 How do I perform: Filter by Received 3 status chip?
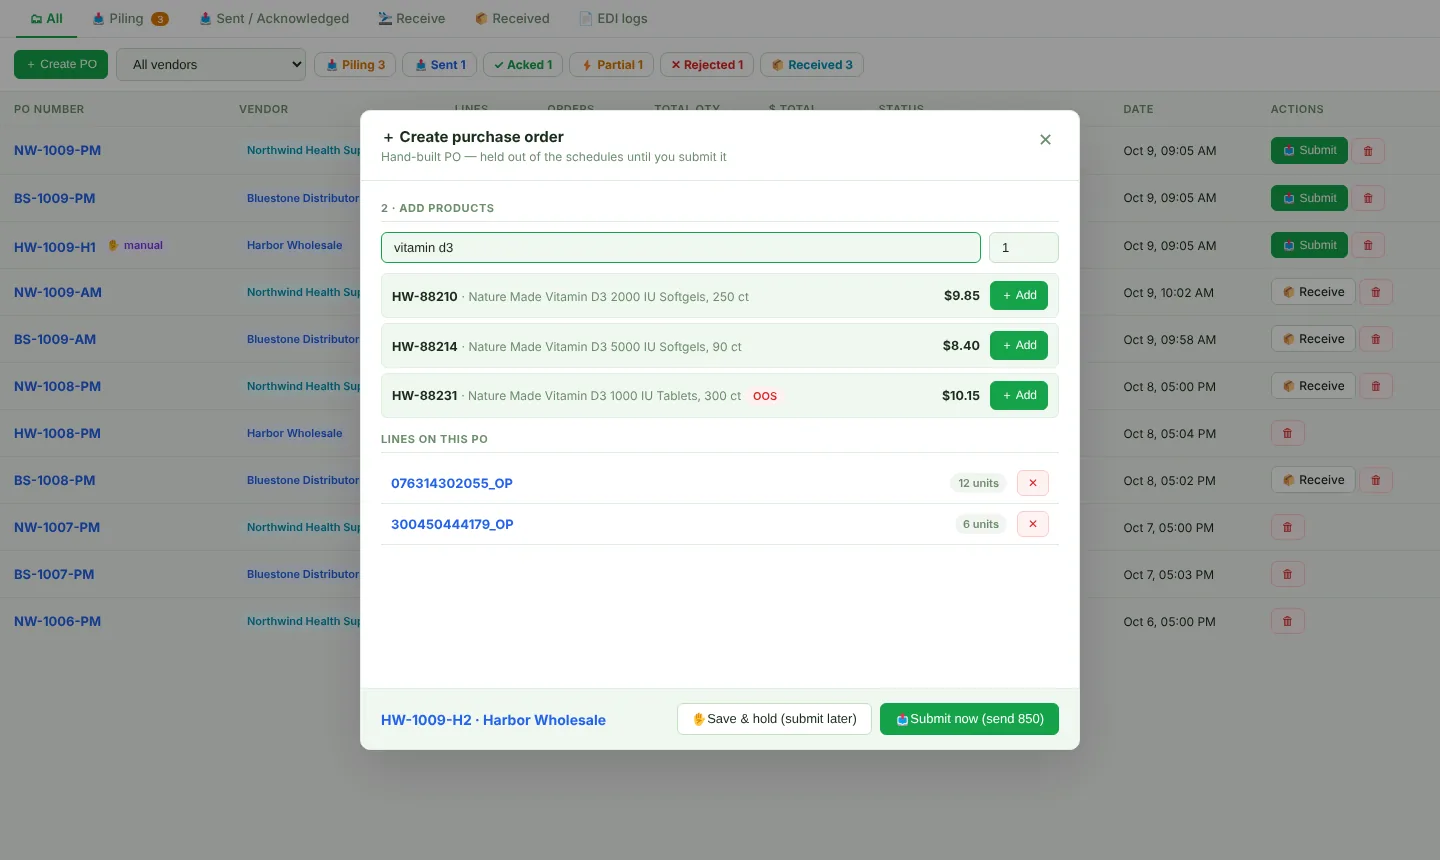[812, 65]
